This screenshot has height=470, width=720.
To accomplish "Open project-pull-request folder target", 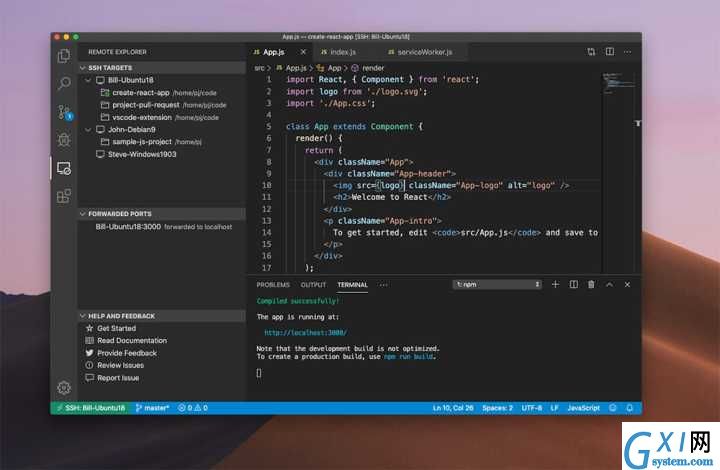I will pyautogui.click(x=162, y=105).
